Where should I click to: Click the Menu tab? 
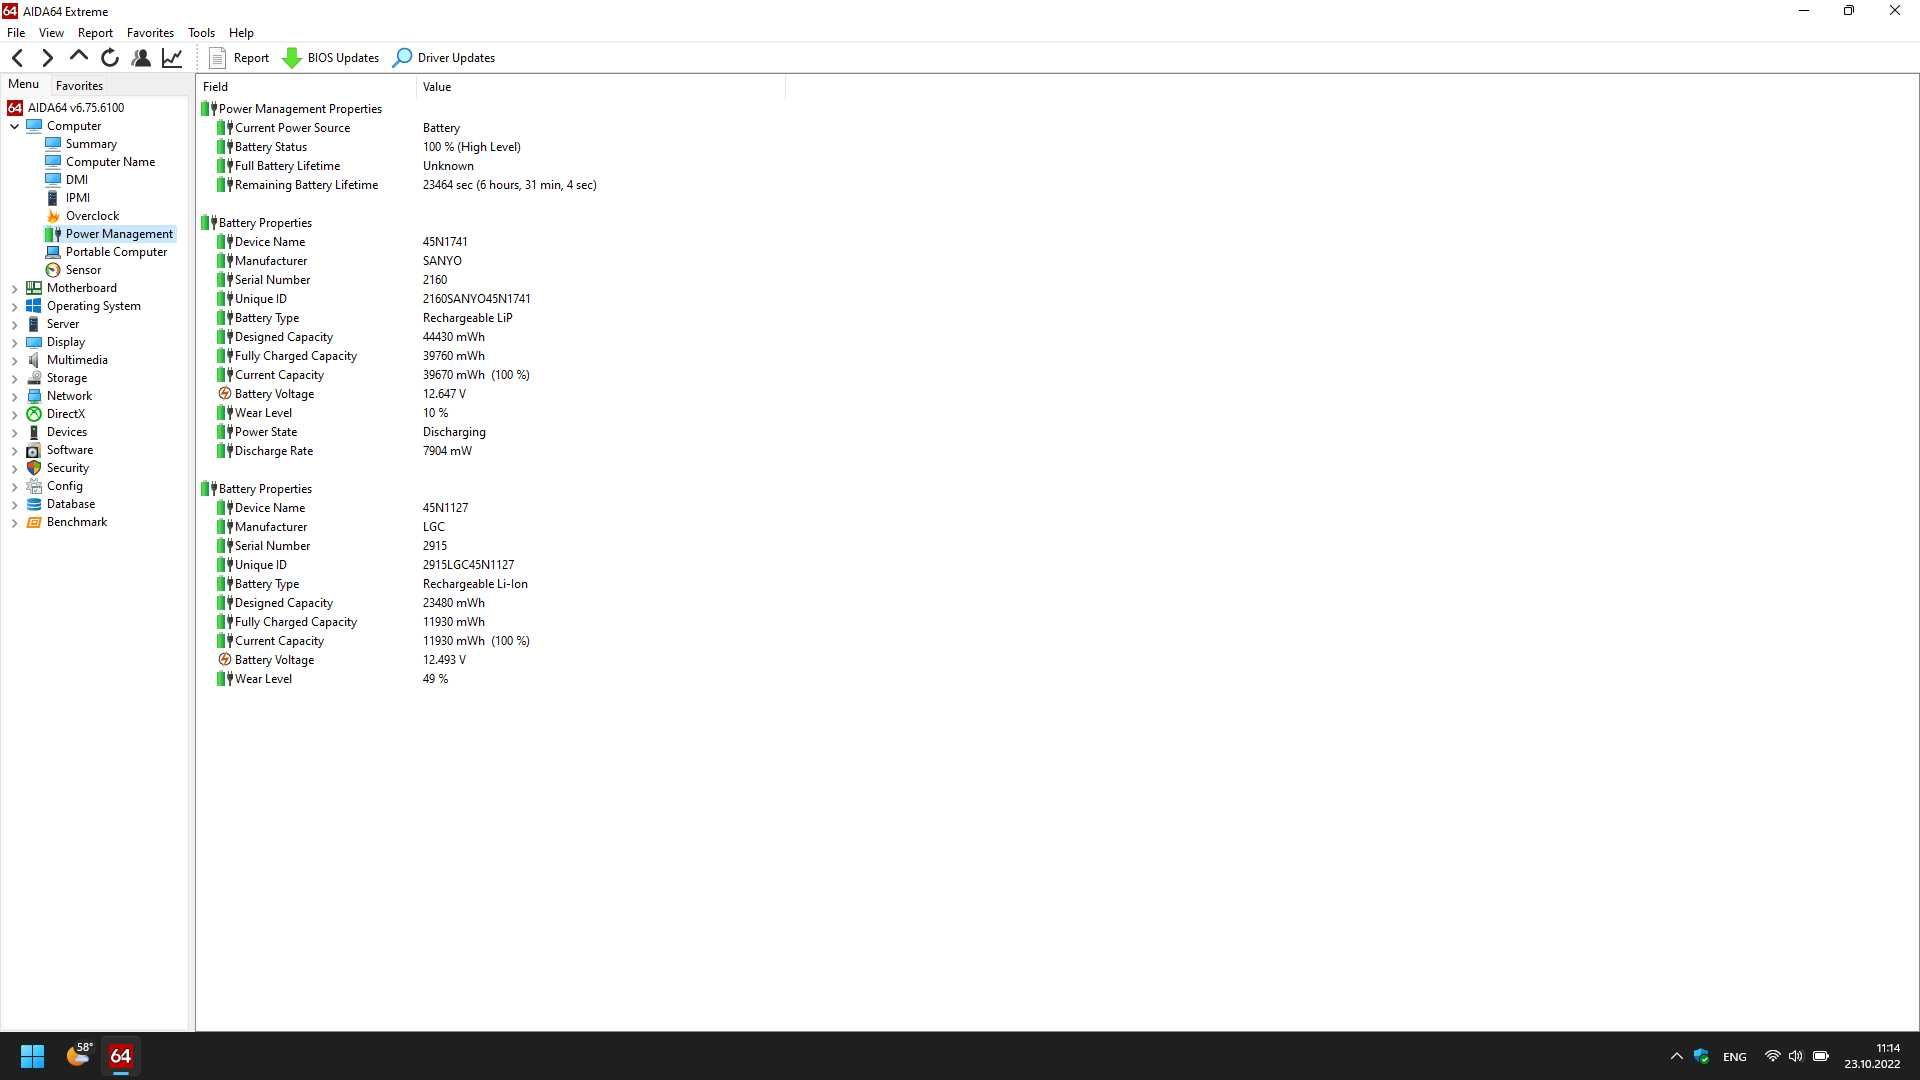point(24,84)
